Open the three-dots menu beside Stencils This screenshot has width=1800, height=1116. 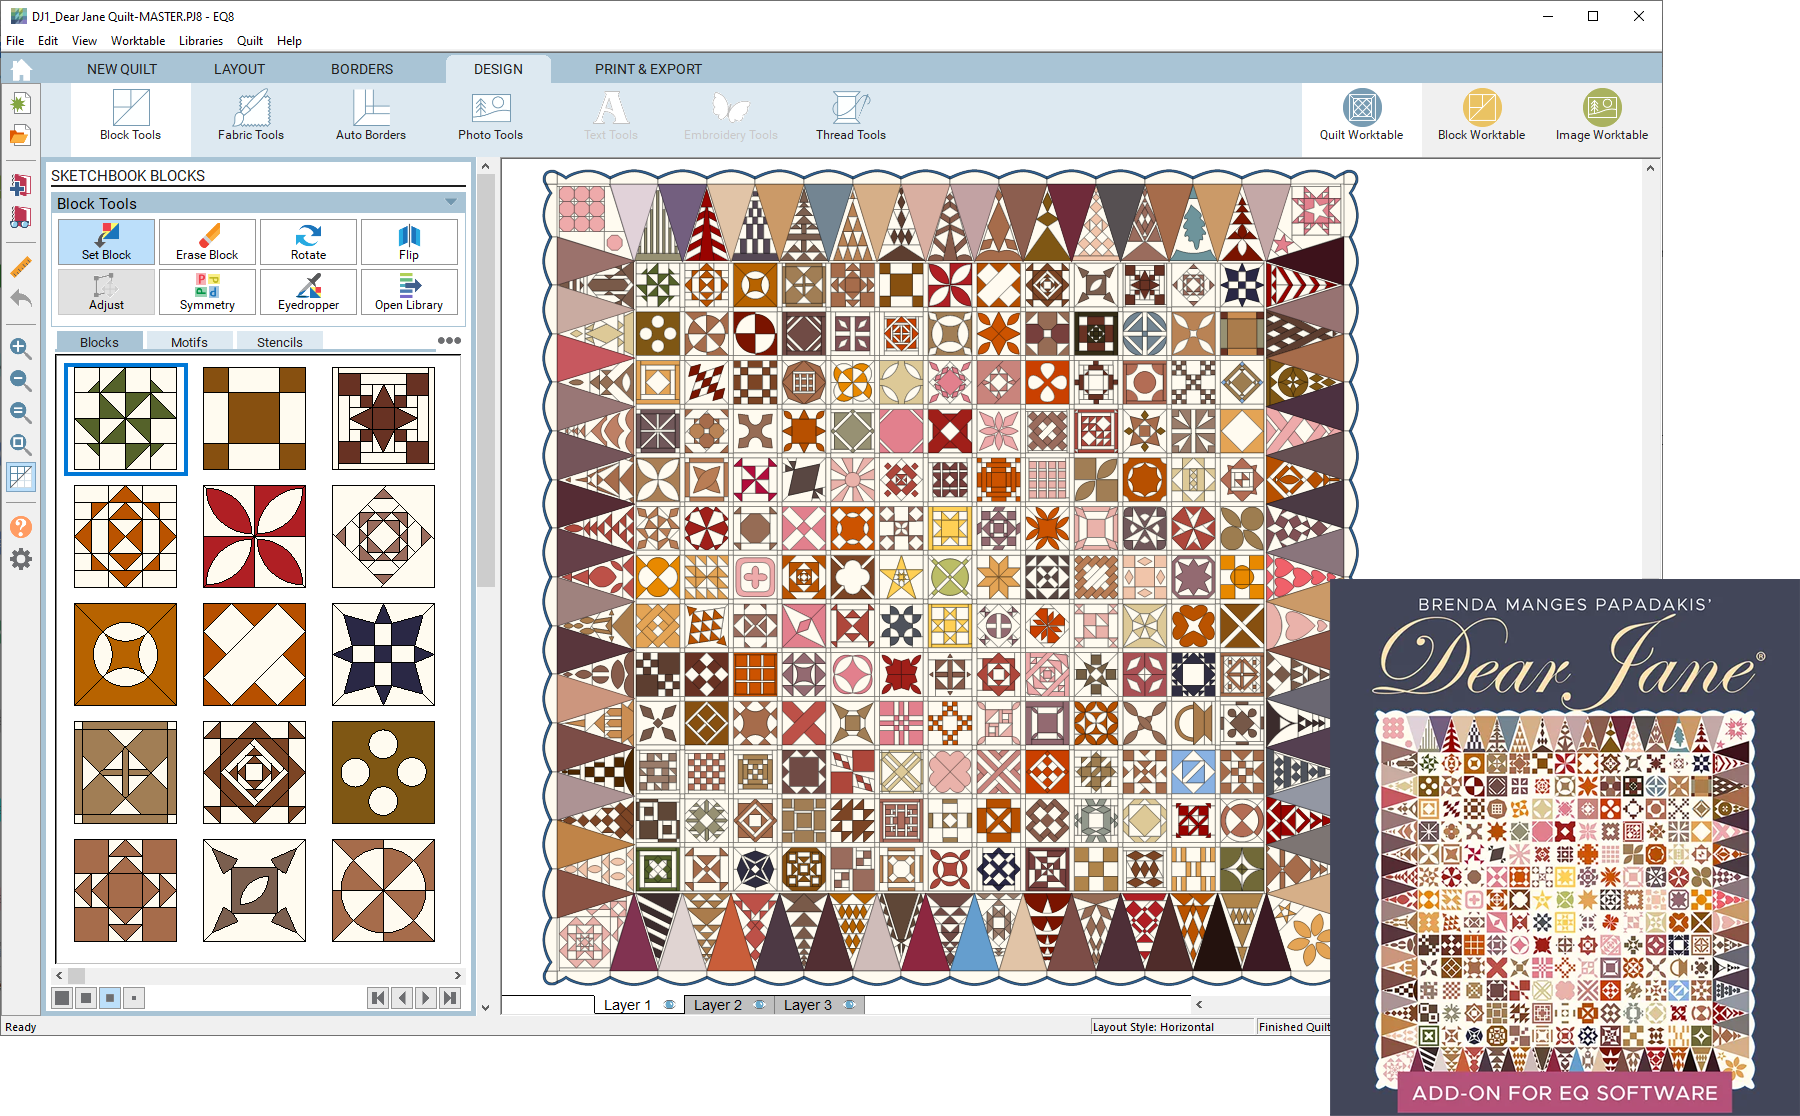(449, 340)
